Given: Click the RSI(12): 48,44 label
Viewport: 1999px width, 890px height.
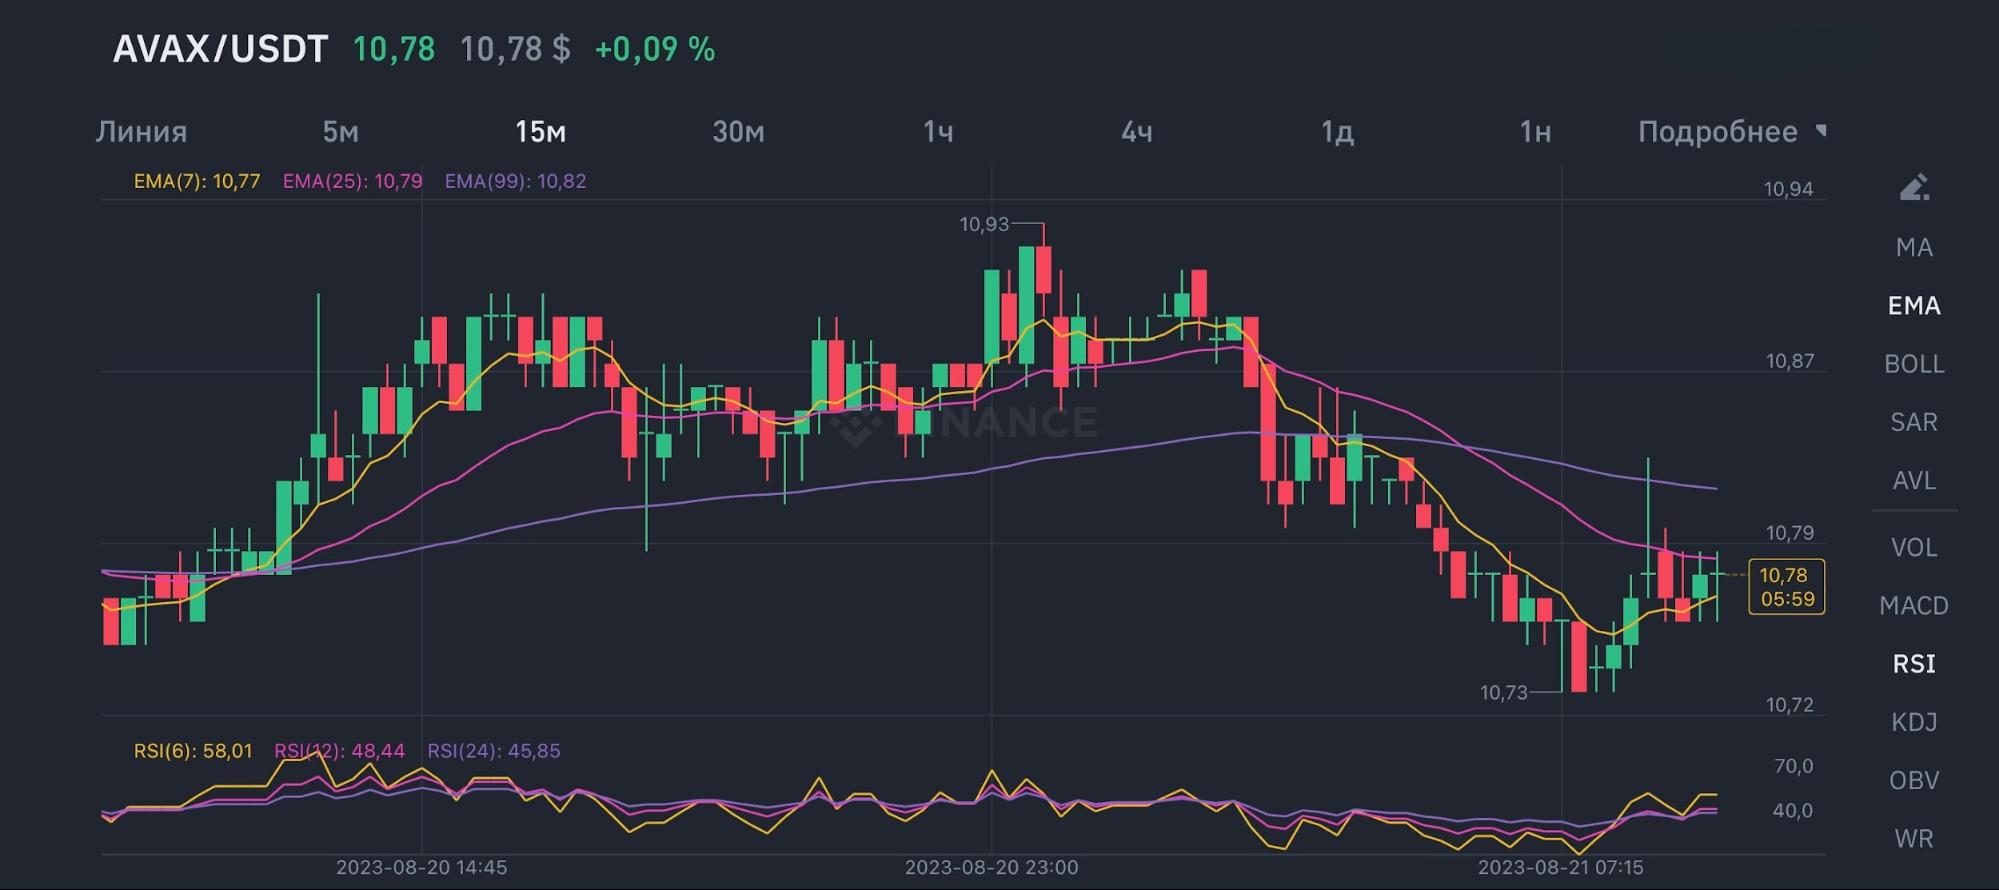Looking at the screenshot, I should tap(339, 751).
